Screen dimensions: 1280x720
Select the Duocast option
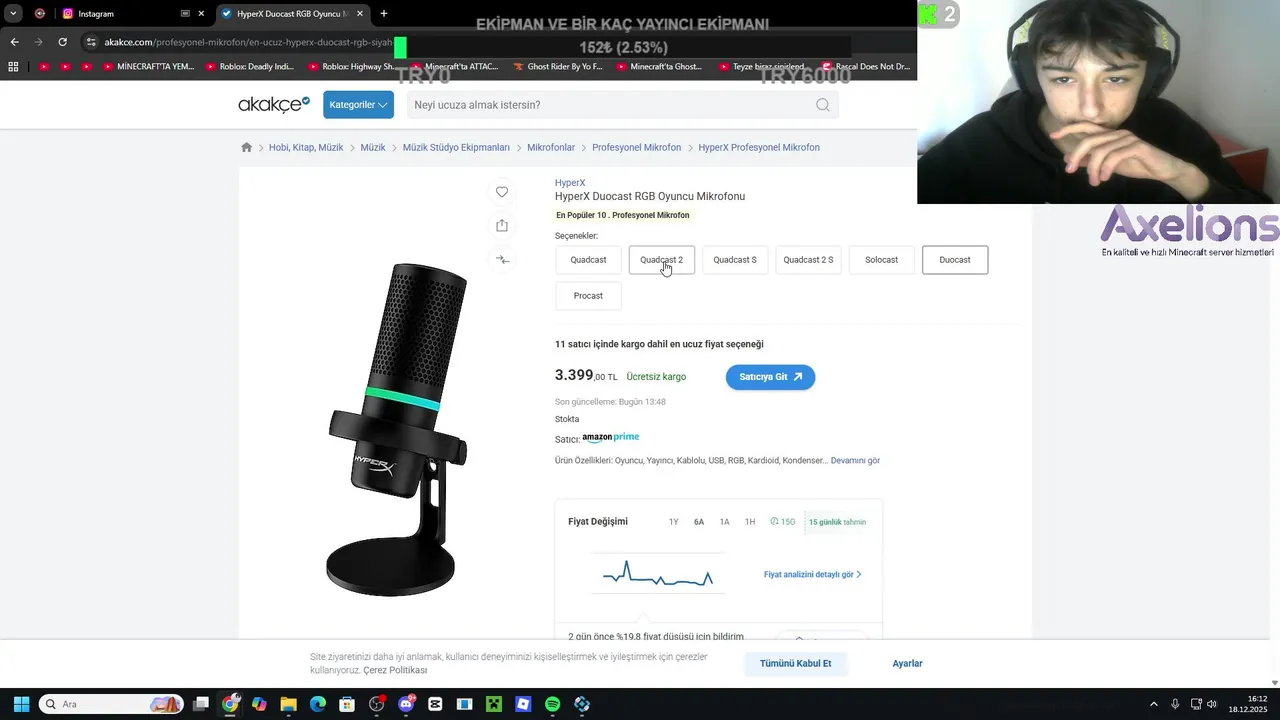[955, 260]
